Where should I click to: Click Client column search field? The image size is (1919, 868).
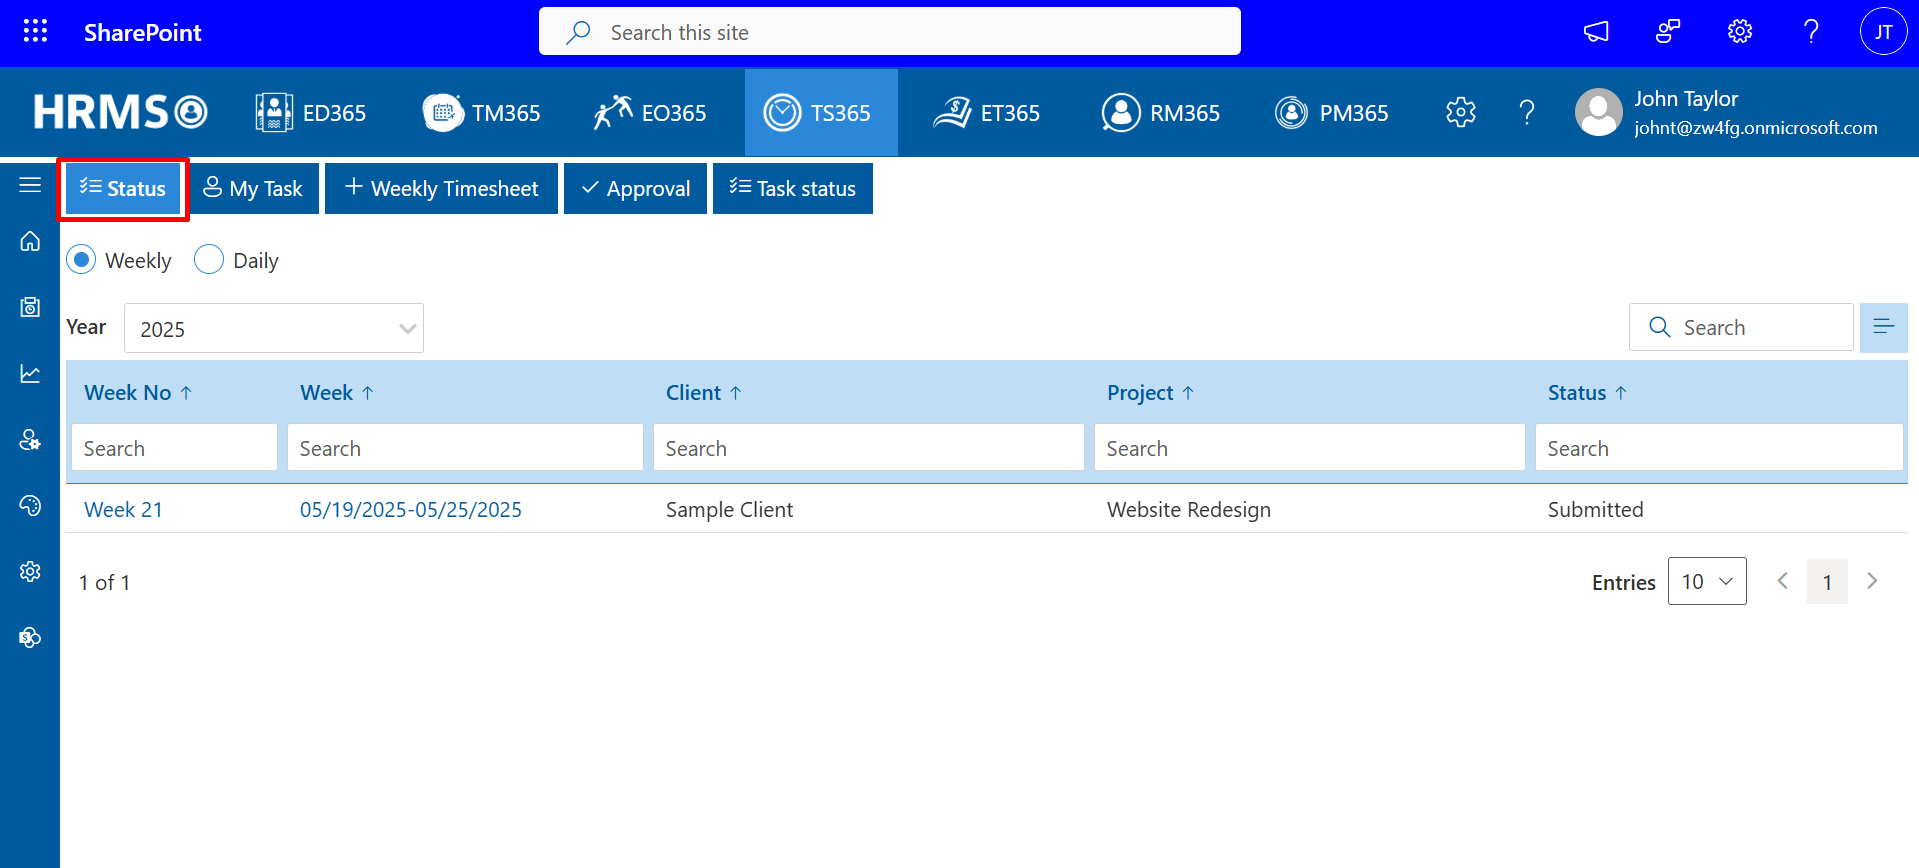(869, 448)
